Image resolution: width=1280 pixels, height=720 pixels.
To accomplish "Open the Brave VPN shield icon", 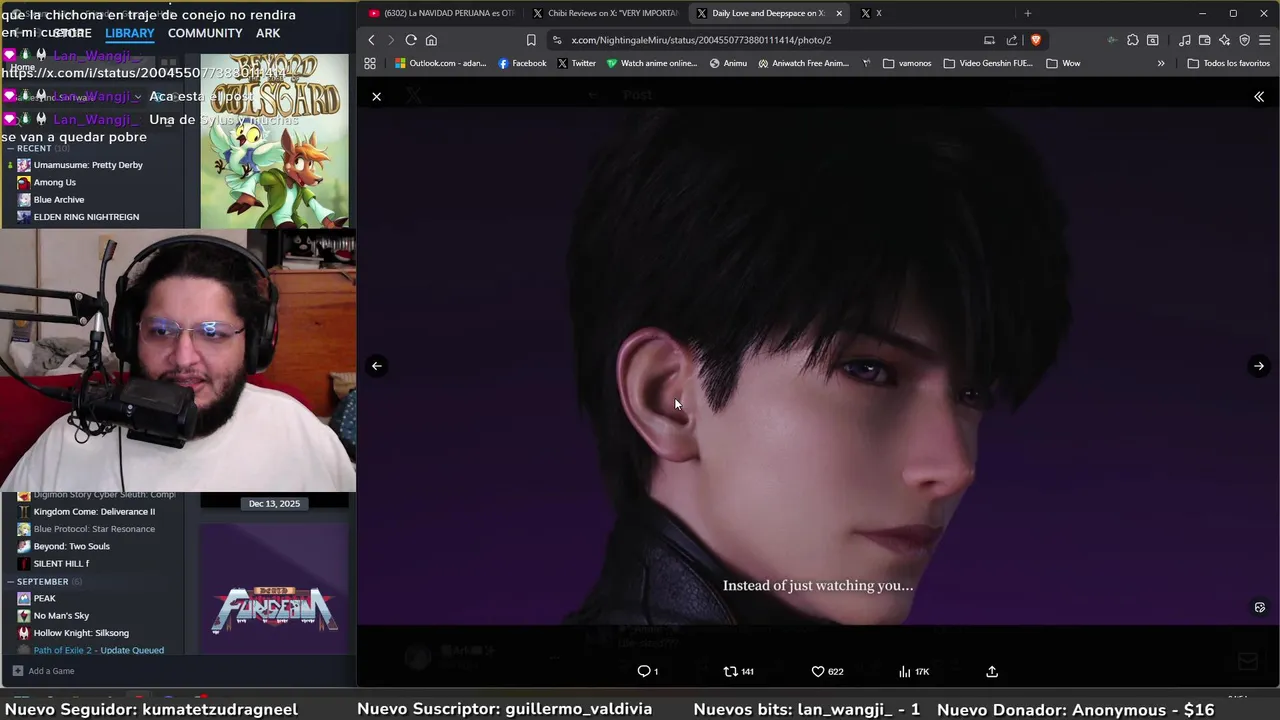I will pyautogui.click(x=1245, y=40).
